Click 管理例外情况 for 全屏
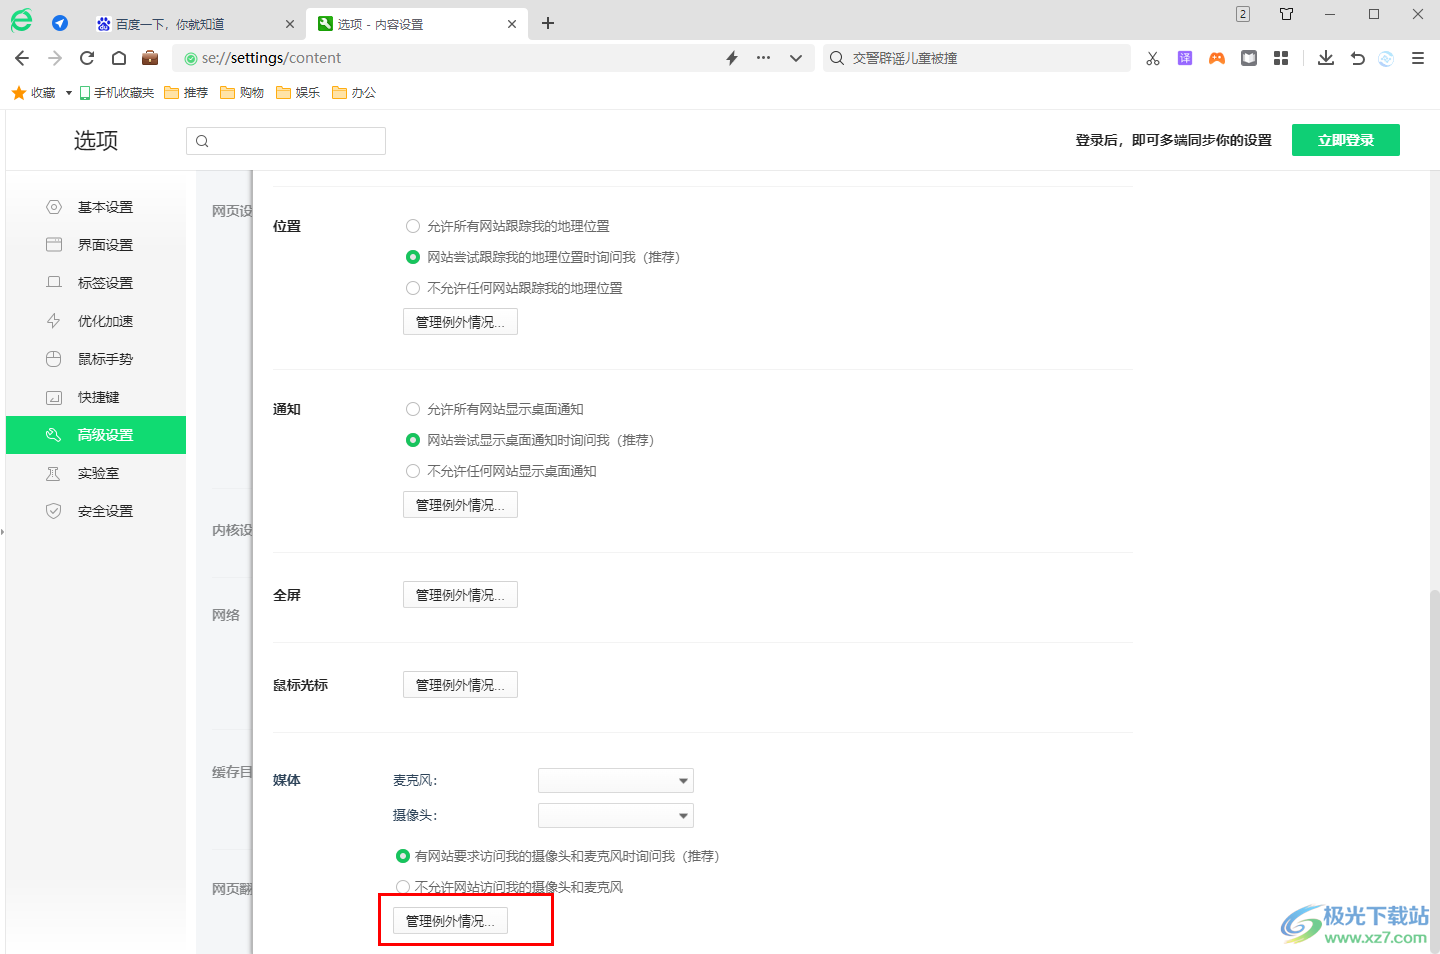 (x=460, y=595)
